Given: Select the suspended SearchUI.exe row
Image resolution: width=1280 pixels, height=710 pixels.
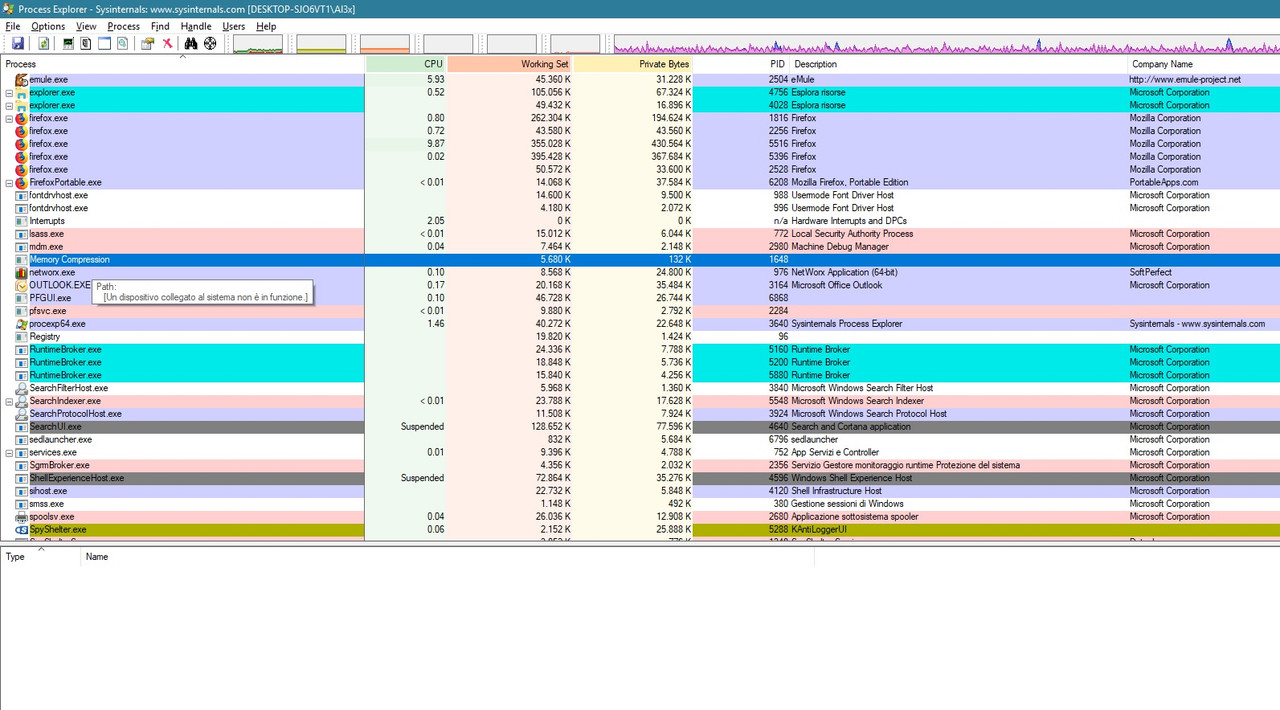Looking at the screenshot, I should (x=640, y=427).
